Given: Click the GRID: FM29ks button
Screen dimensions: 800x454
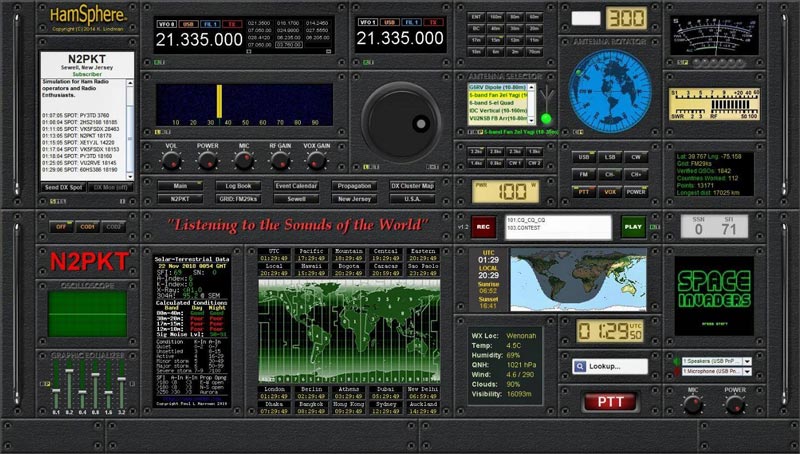Looking at the screenshot, I should [238, 198].
